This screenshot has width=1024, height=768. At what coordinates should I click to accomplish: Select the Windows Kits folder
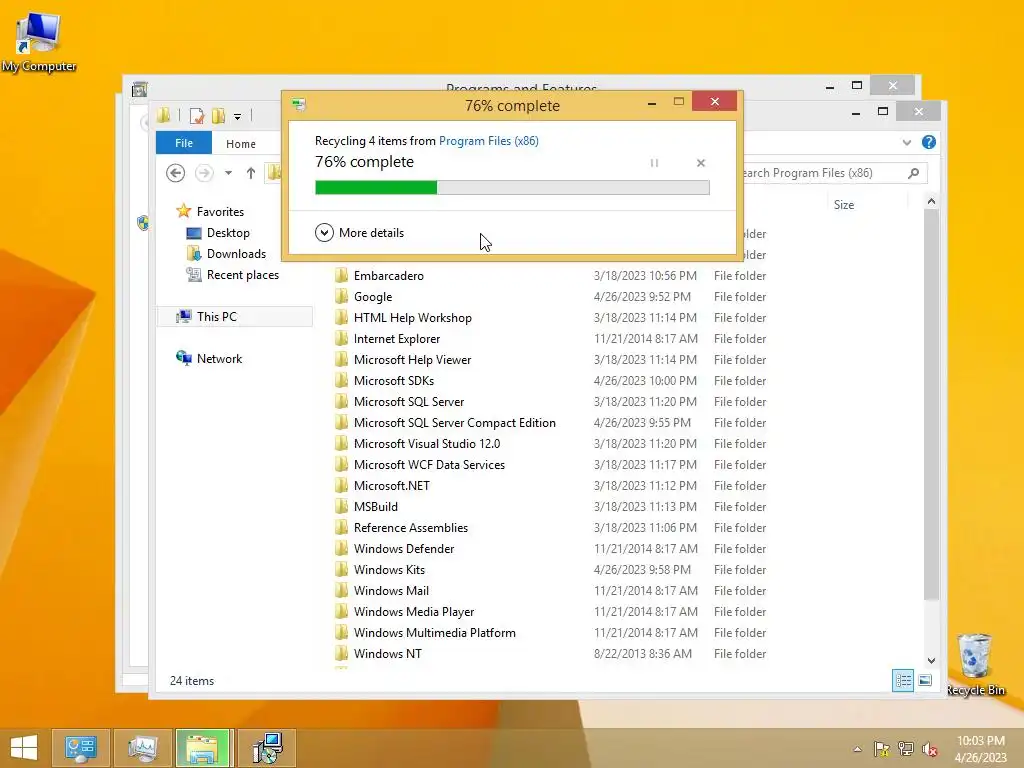(389, 569)
